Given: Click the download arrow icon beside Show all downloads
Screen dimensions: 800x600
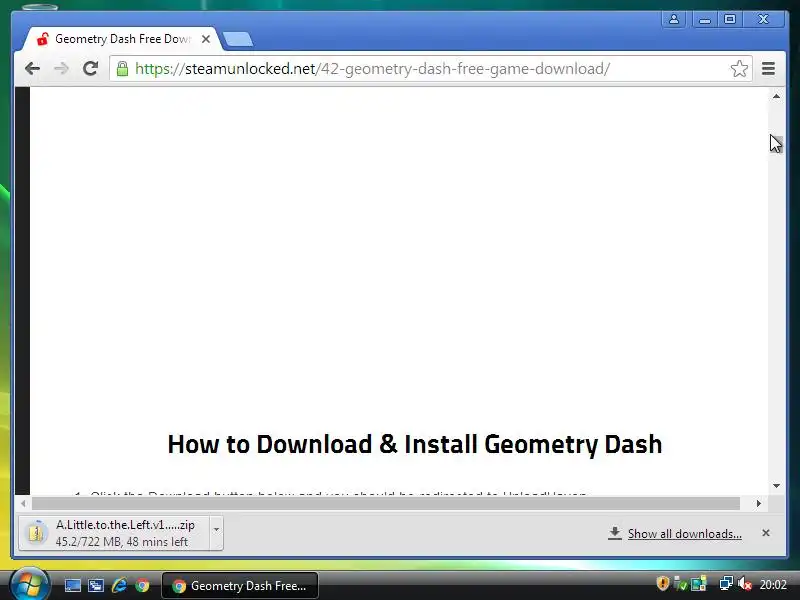Looking at the screenshot, I should 615,533.
